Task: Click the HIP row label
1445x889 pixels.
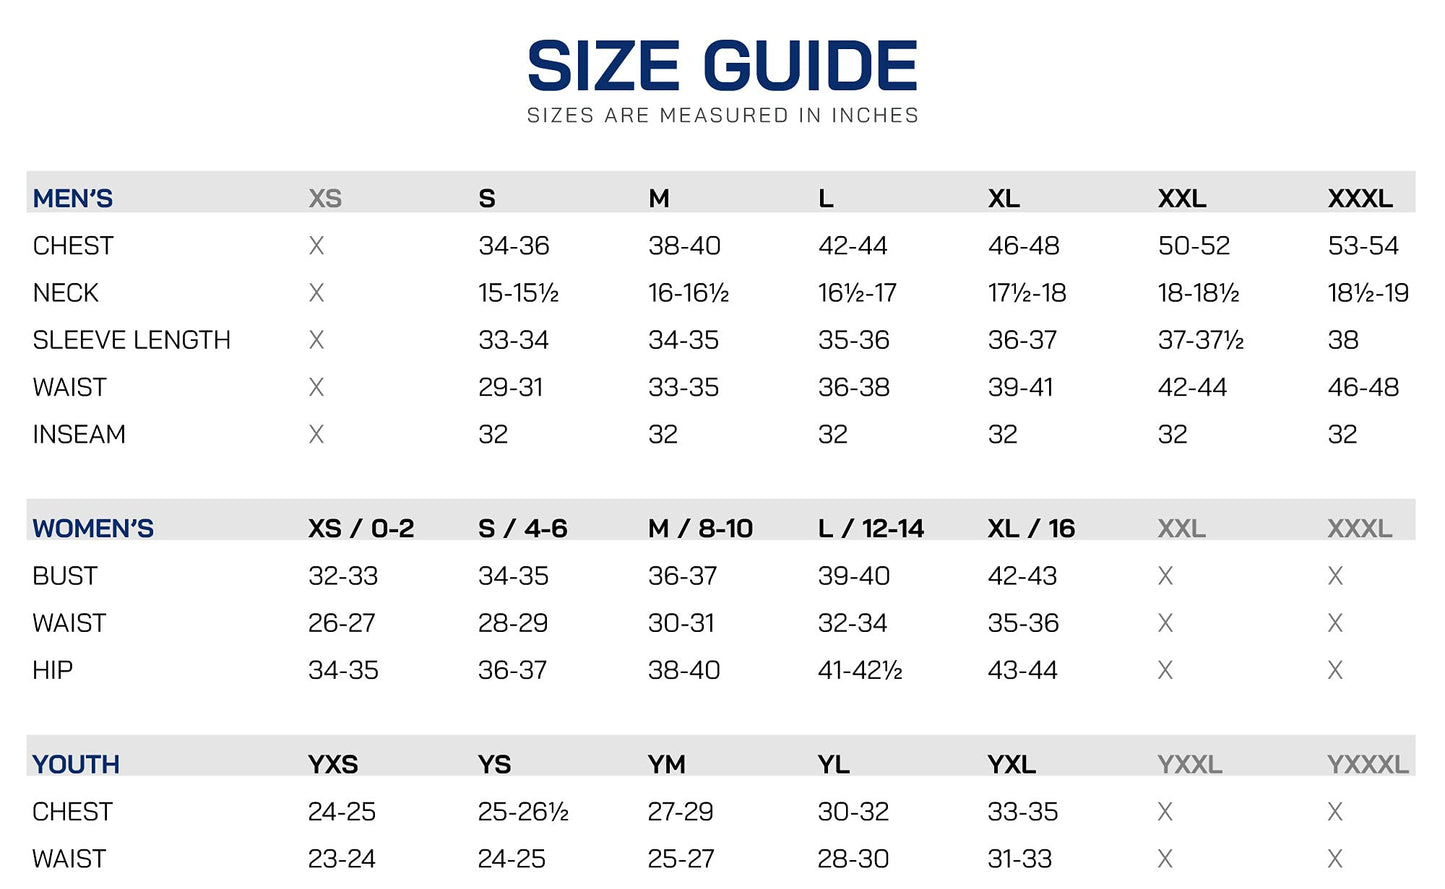Action: point(53,670)
